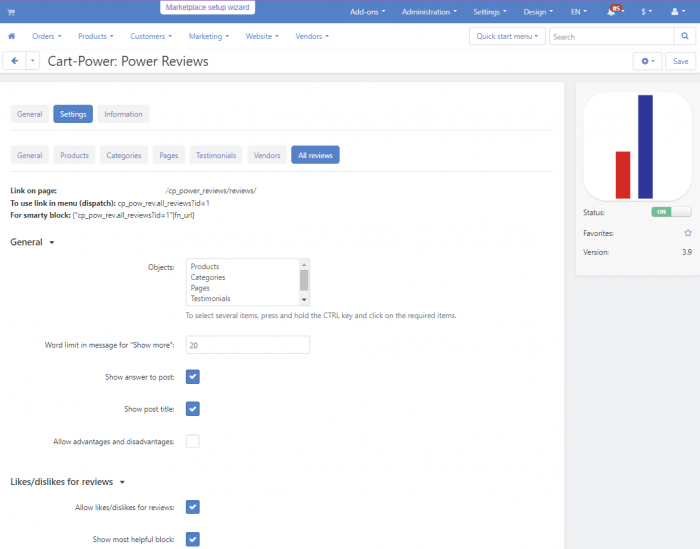Click the Word limit input field

[248, 345]
